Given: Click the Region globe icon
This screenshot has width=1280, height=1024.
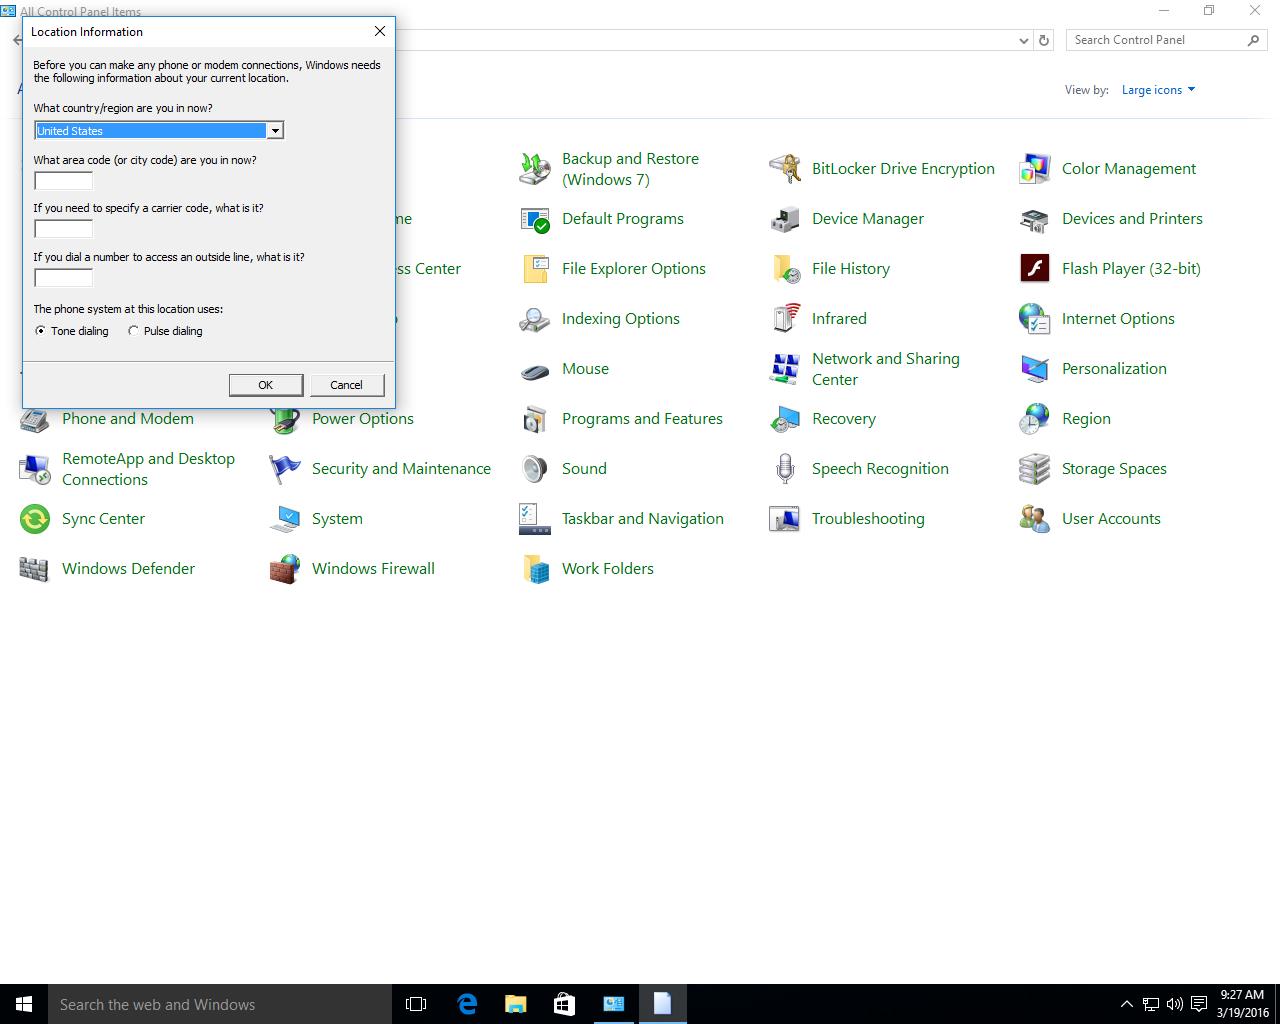Looking at the screenshot, I should [1035, 419].
